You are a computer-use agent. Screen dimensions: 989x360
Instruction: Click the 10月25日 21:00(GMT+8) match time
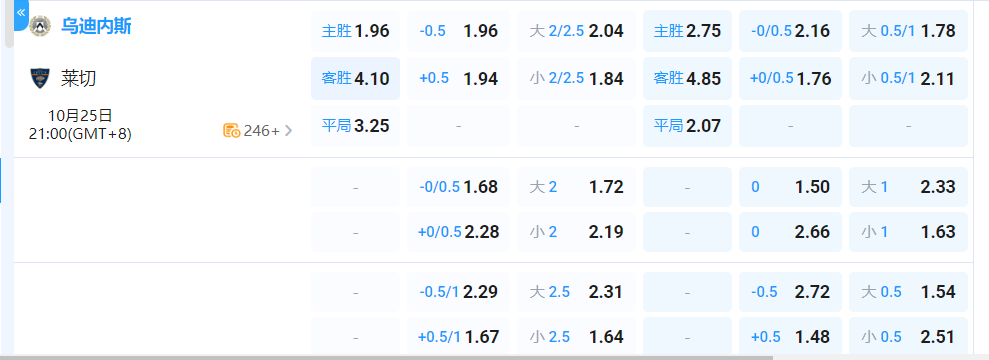click(x=80, y=125)
